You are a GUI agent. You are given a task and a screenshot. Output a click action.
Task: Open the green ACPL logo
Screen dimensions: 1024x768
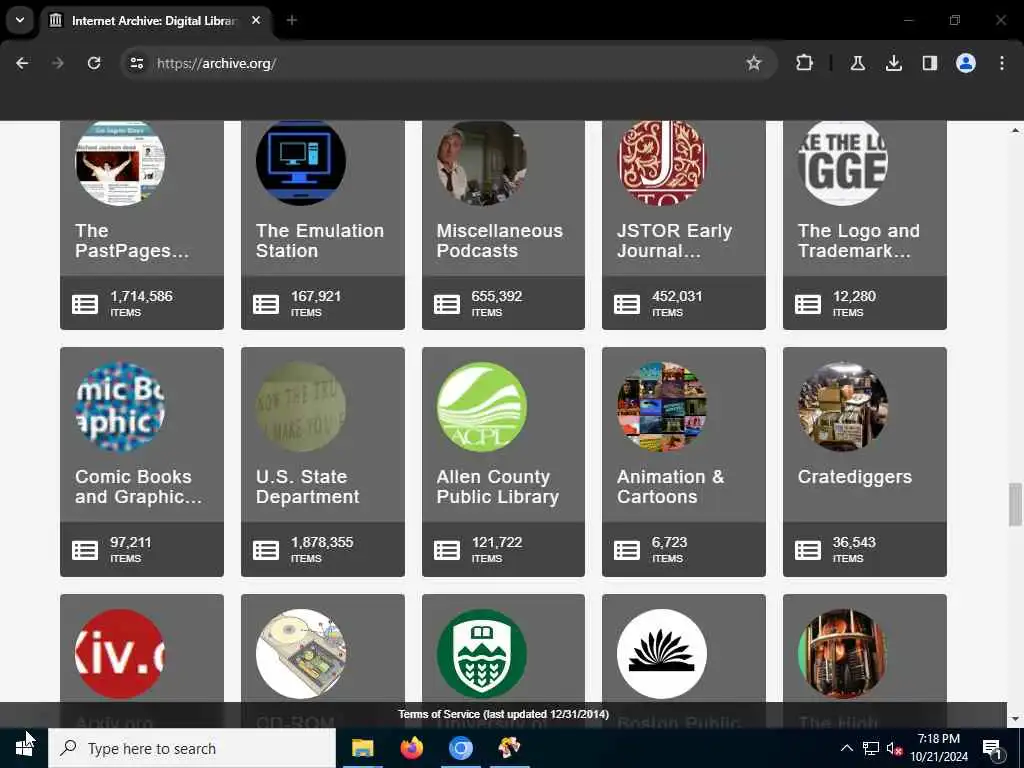[x=481, y=407]
